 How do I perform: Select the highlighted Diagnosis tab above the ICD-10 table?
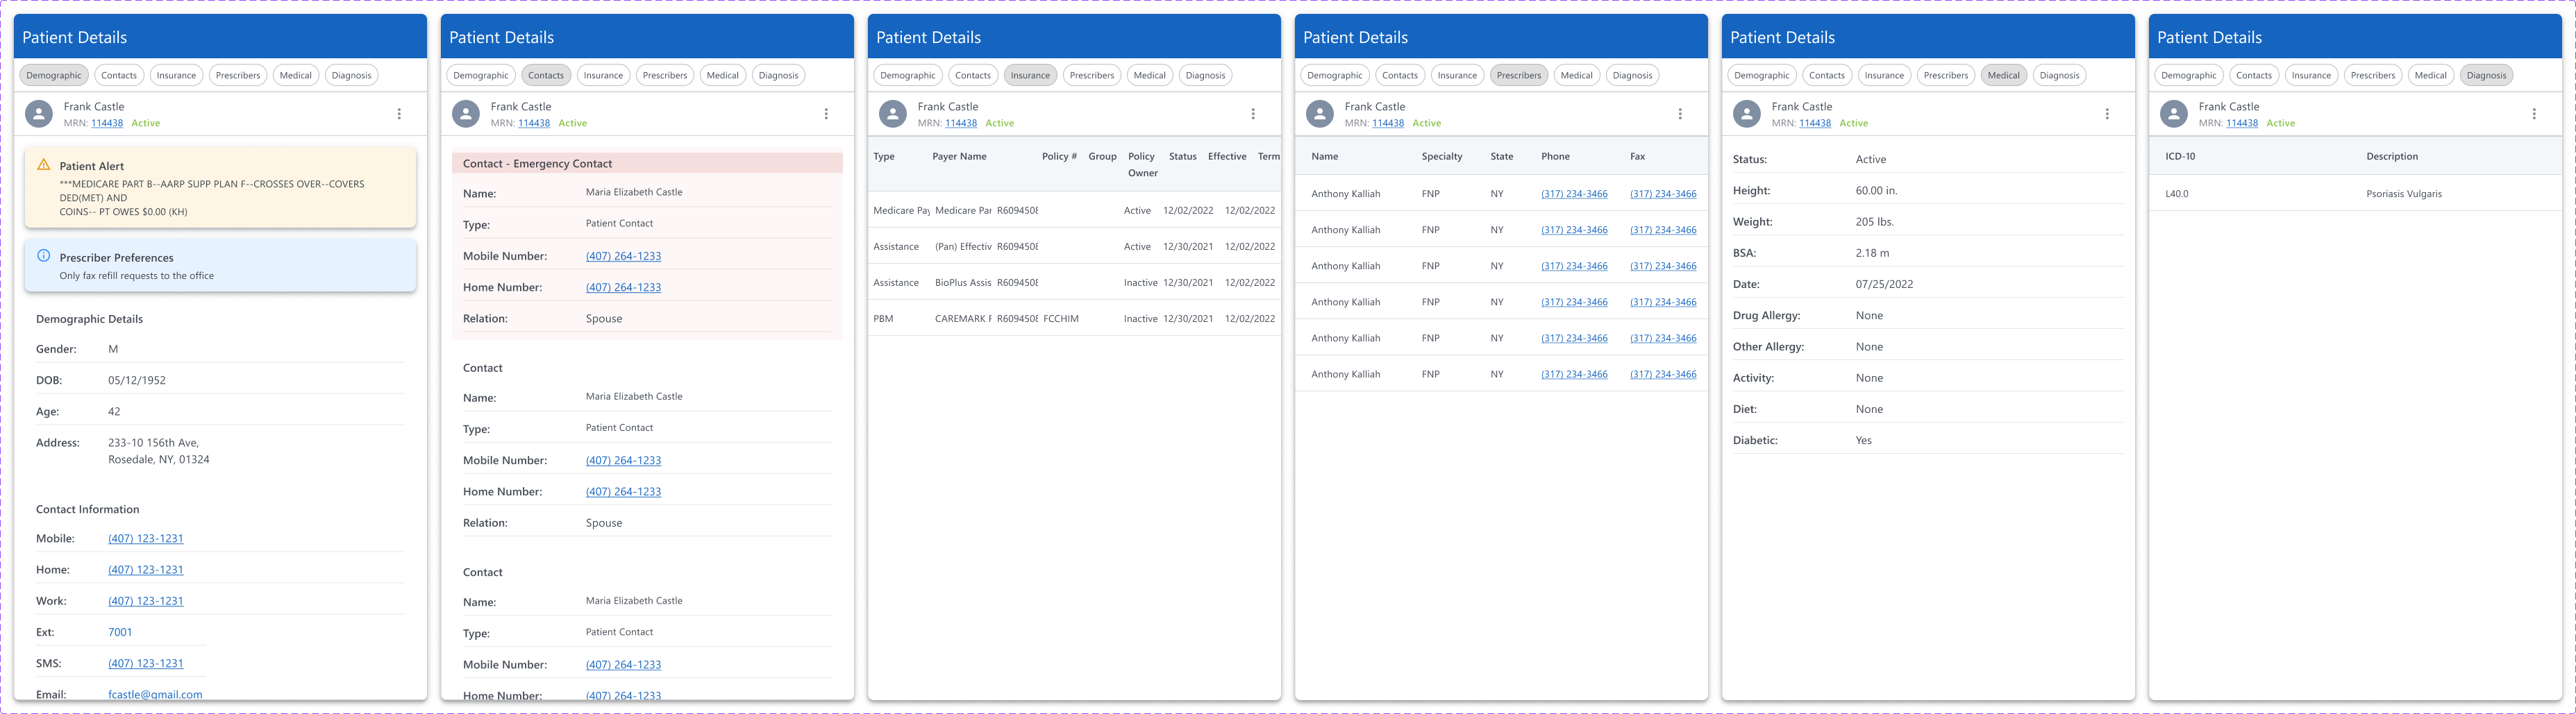pyautogui.click(x=2485, y=75)
